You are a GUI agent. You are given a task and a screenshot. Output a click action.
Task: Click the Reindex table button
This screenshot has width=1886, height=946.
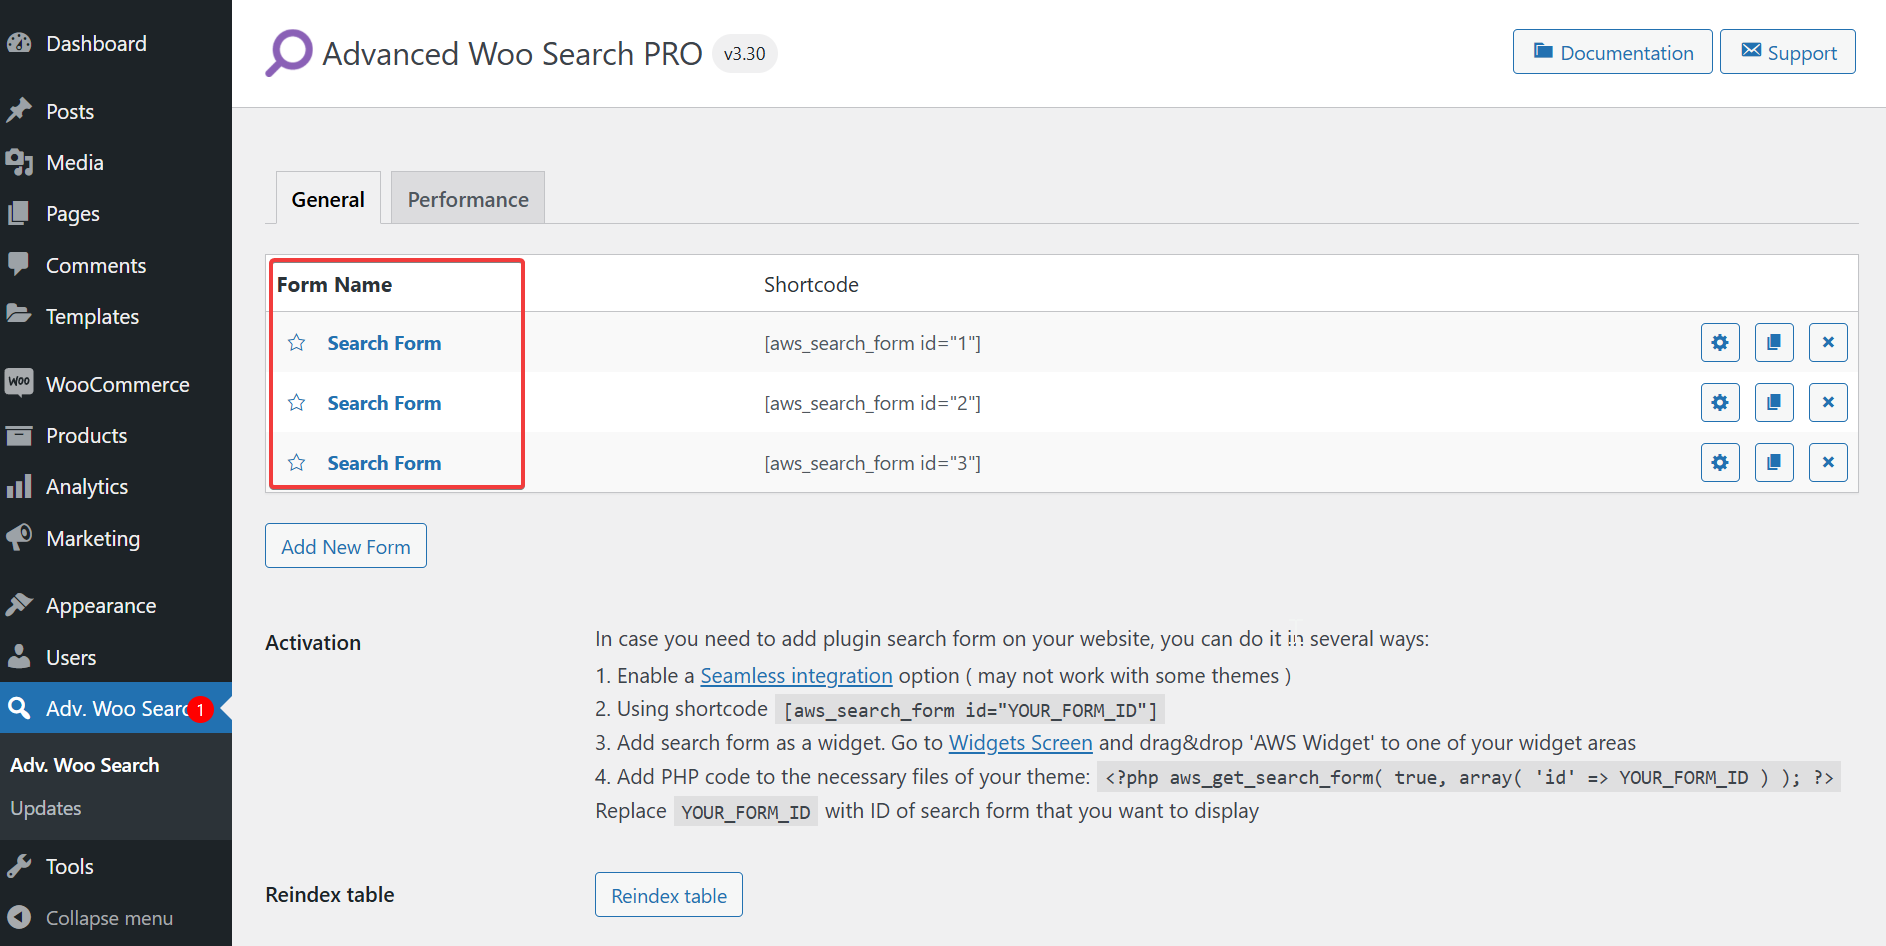669,895
